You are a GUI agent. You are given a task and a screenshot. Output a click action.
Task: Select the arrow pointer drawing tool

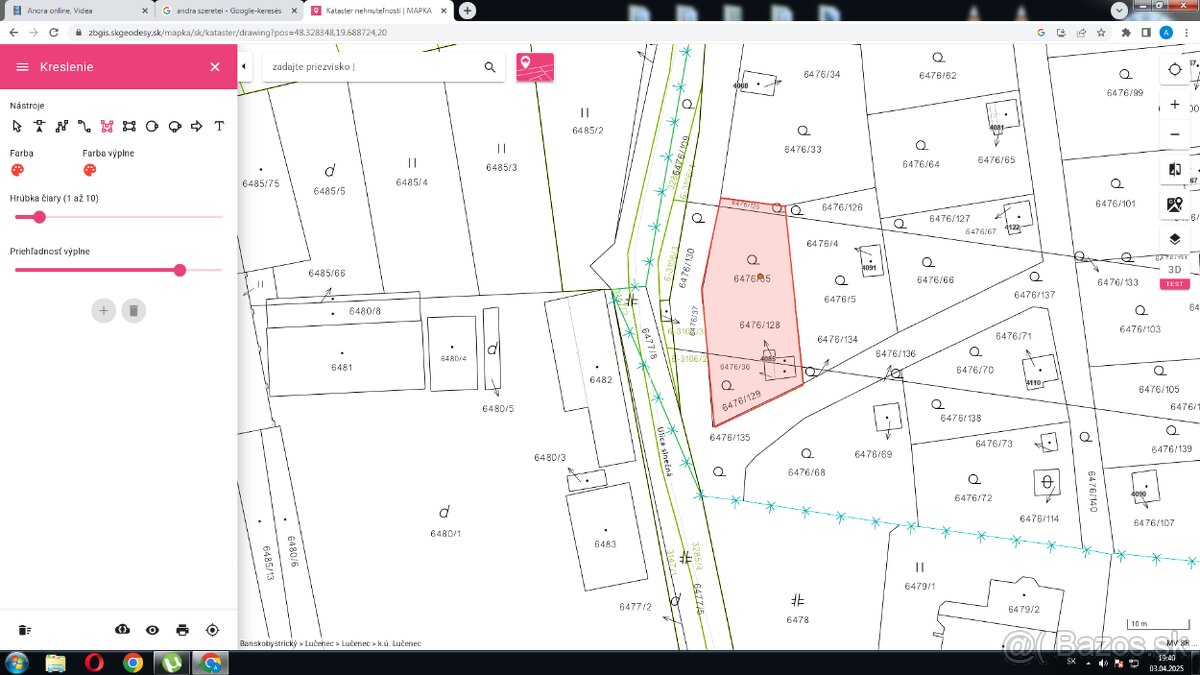(x=16, y=126)
